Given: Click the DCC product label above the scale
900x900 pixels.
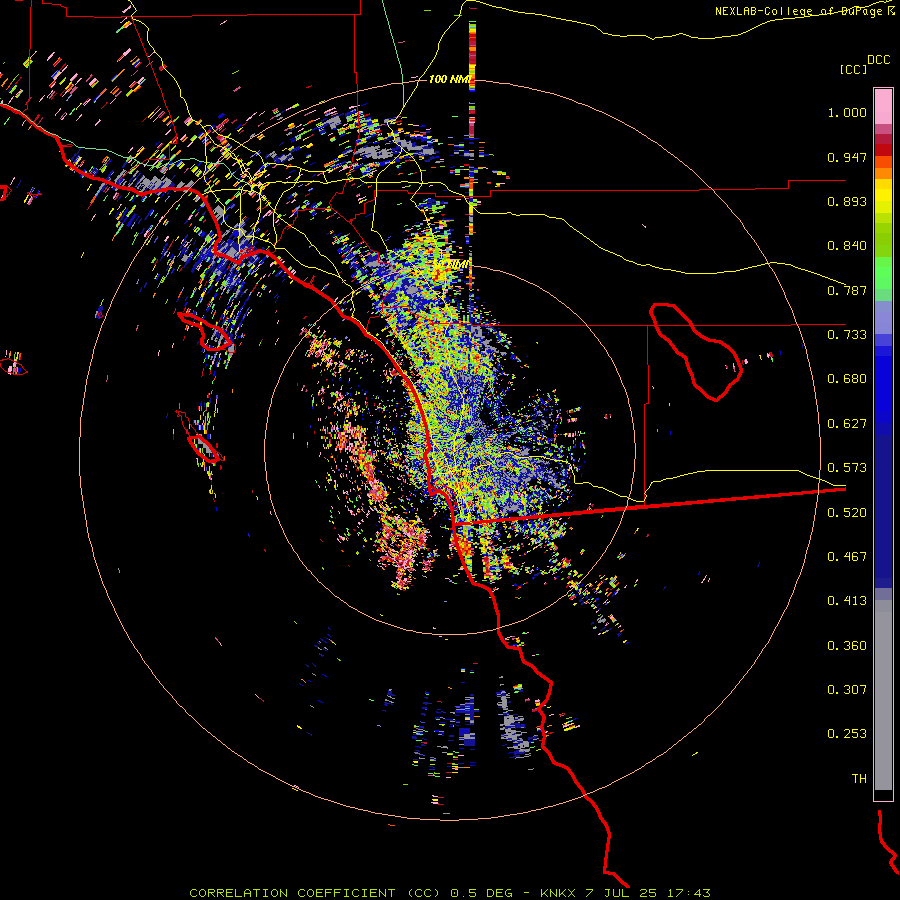Looking at the screenshot, I should (878, 60).
